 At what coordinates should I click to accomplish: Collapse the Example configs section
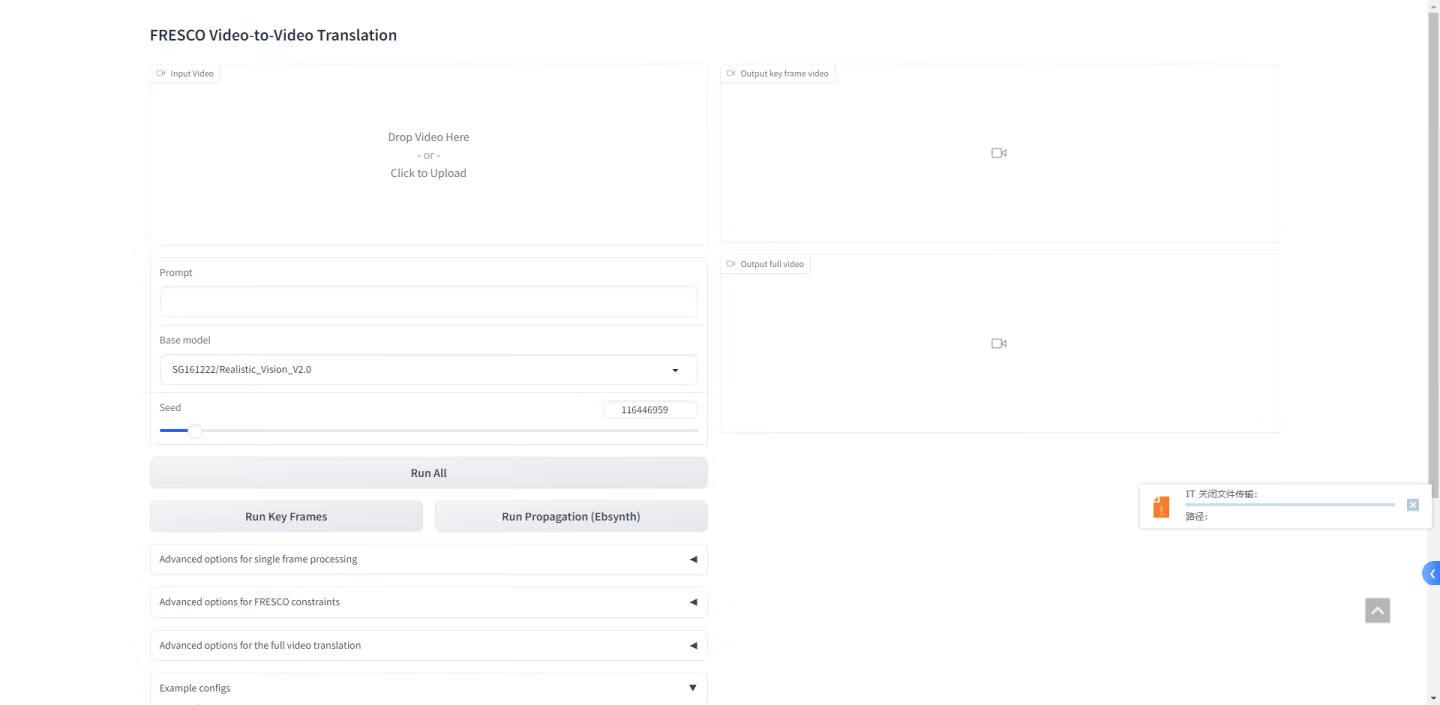pyautogui.click(x=428, y=688)
